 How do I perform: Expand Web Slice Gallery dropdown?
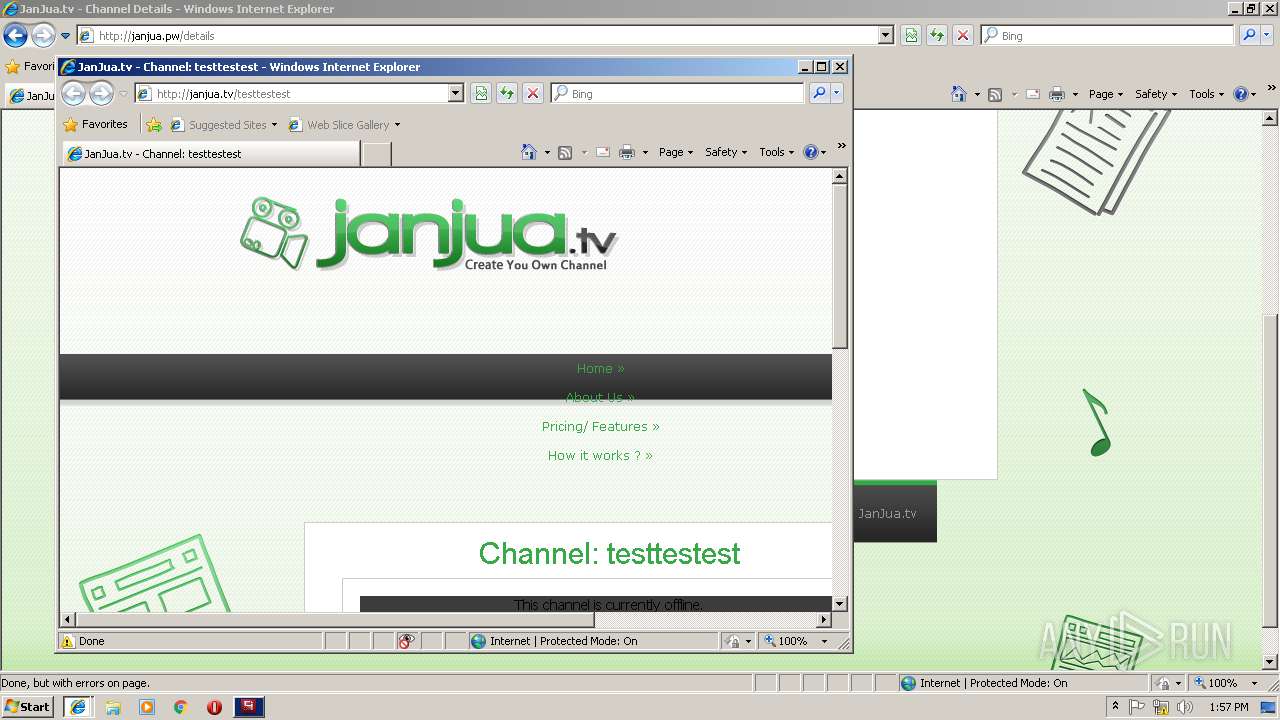point(397,125)
